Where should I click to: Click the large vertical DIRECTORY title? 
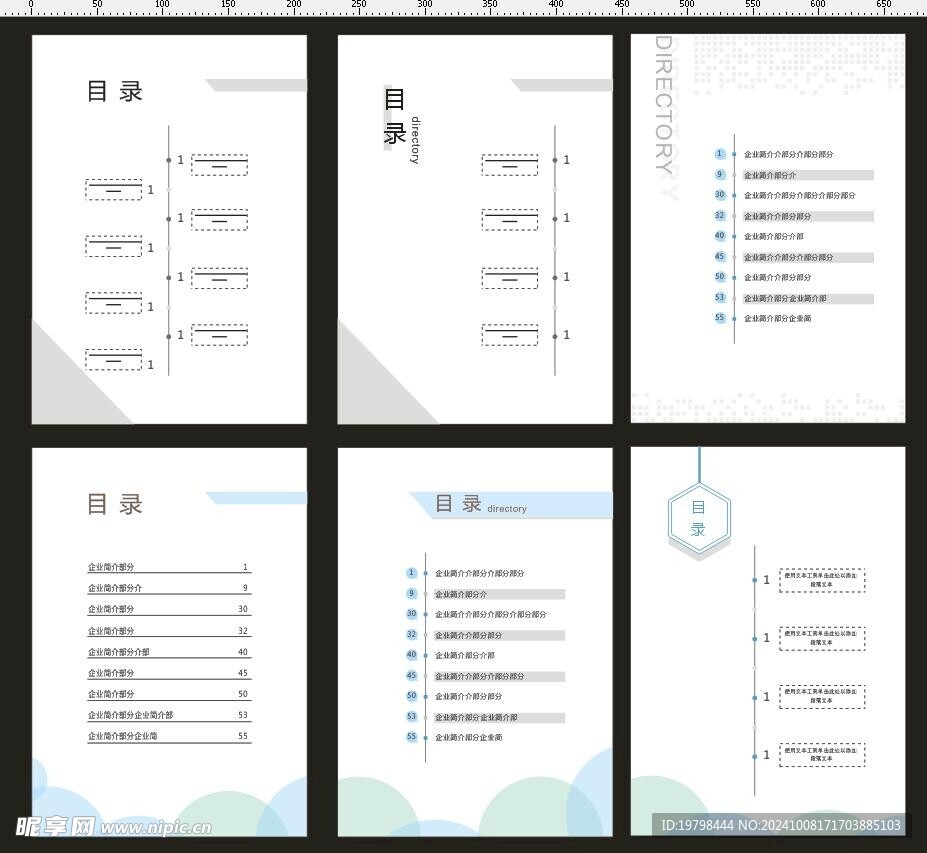coord(665,105)
